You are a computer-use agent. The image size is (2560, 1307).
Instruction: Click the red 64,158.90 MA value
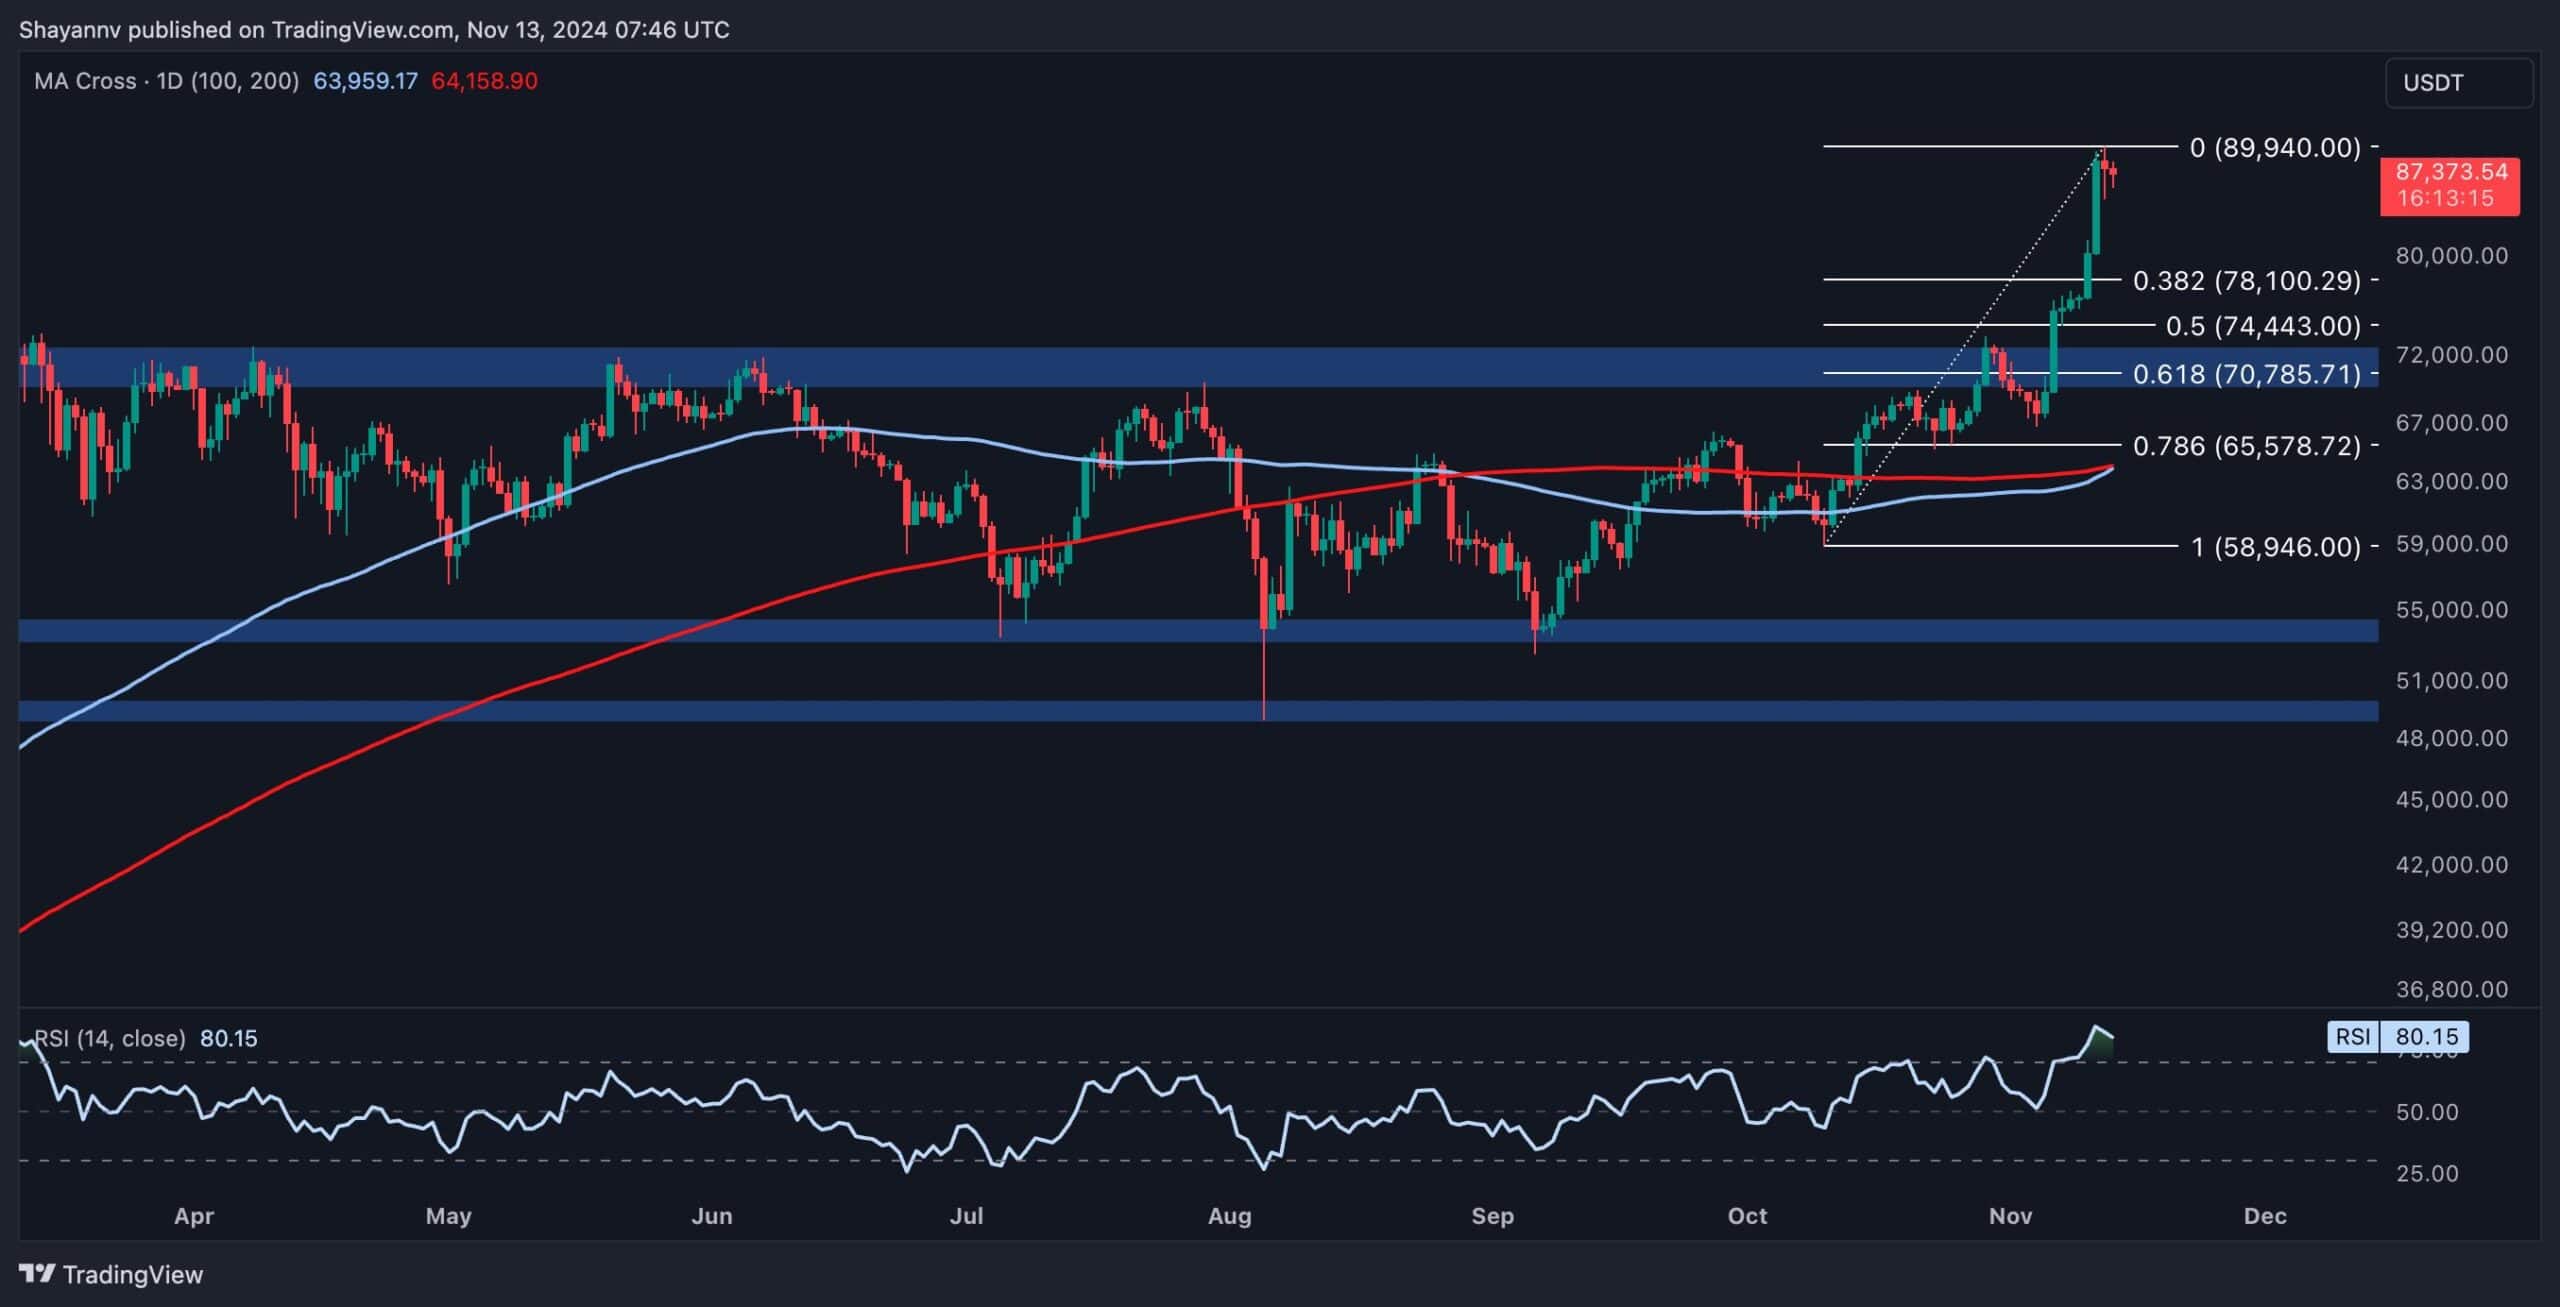tap(484, 81)
